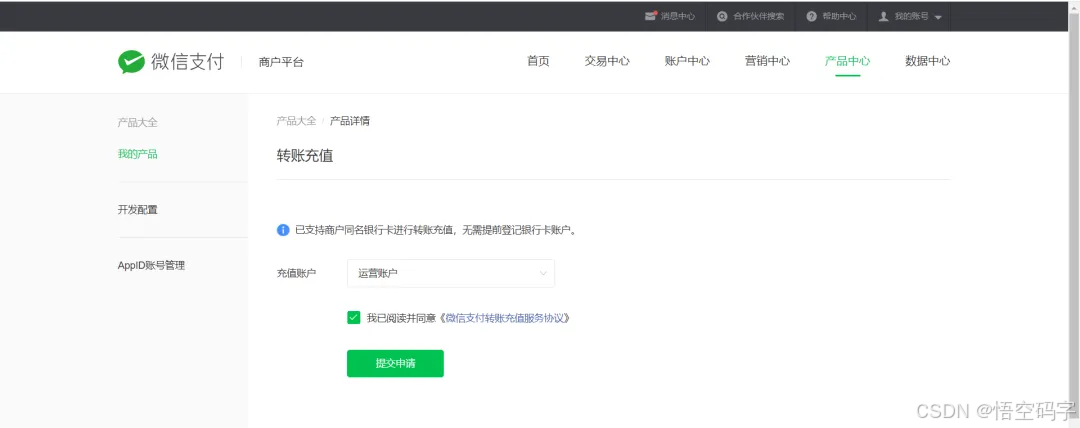Image resolution: width=1080 pixels, height=428 pixels.
Task: Select 我的产品 in the left sidebar
Action: click(x=138, y=154)
